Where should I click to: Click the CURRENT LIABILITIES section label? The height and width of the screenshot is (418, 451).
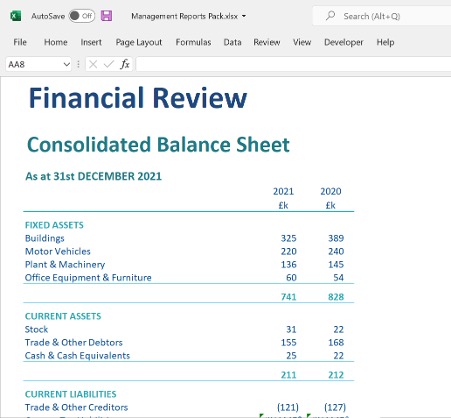pos(71,394)
